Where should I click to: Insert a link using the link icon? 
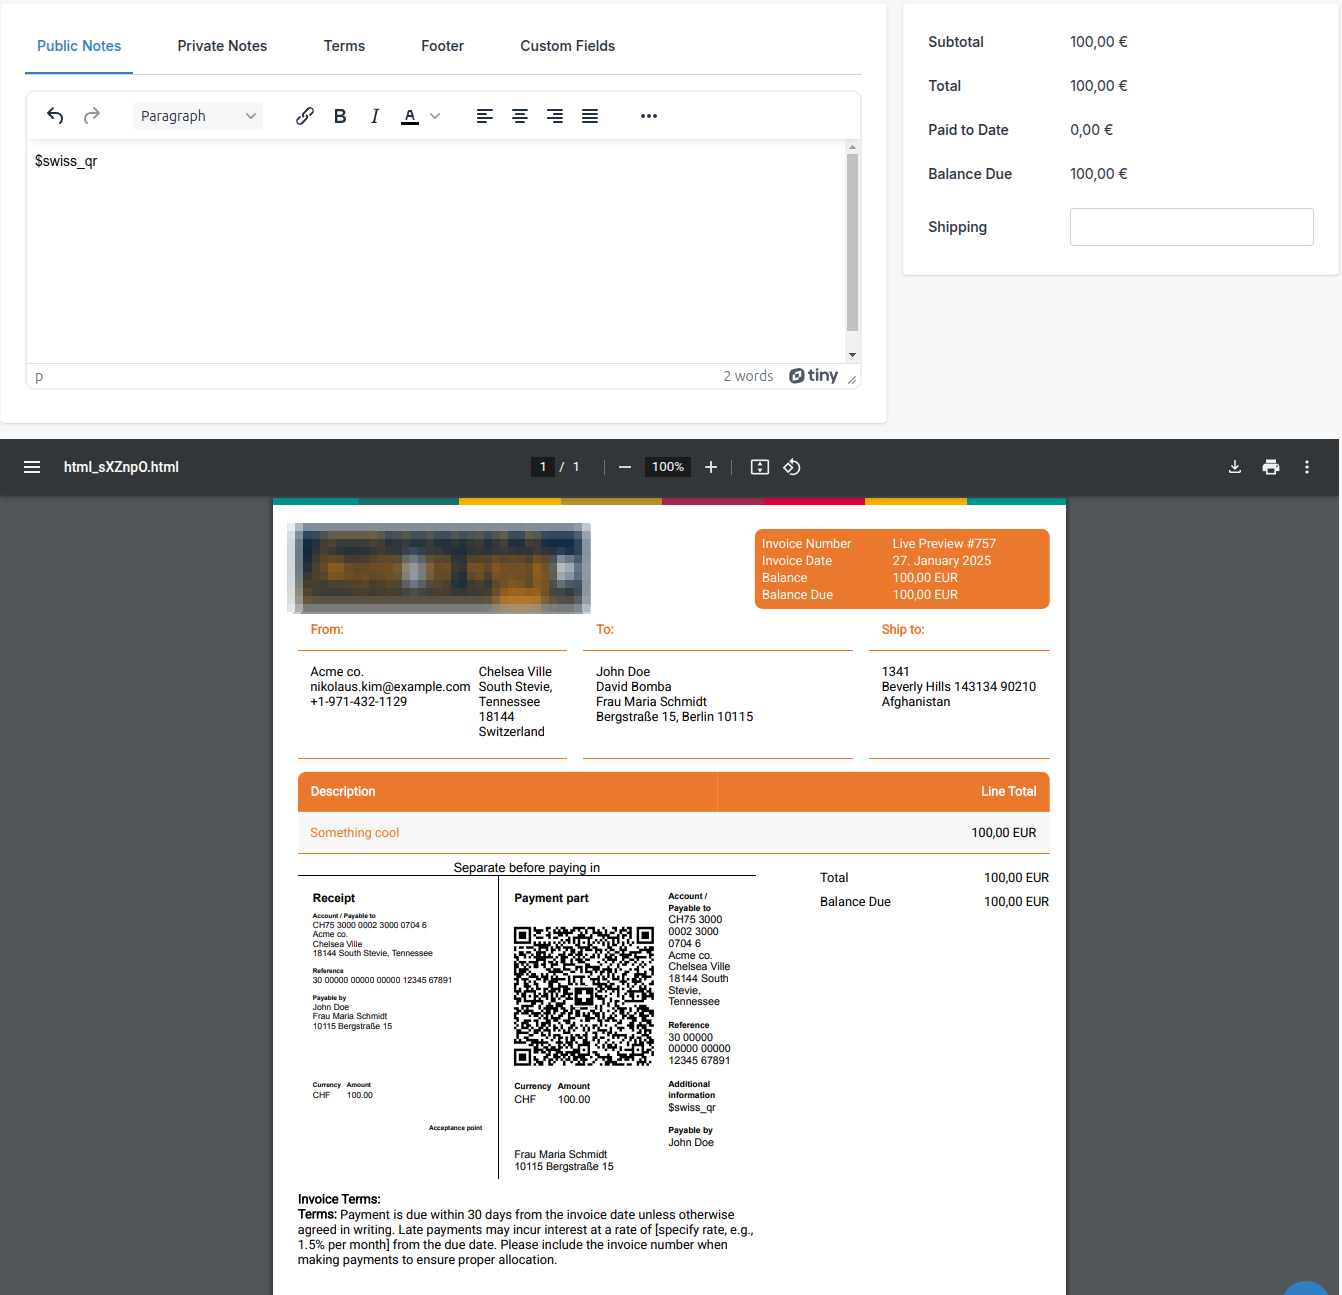pos(305,116)
